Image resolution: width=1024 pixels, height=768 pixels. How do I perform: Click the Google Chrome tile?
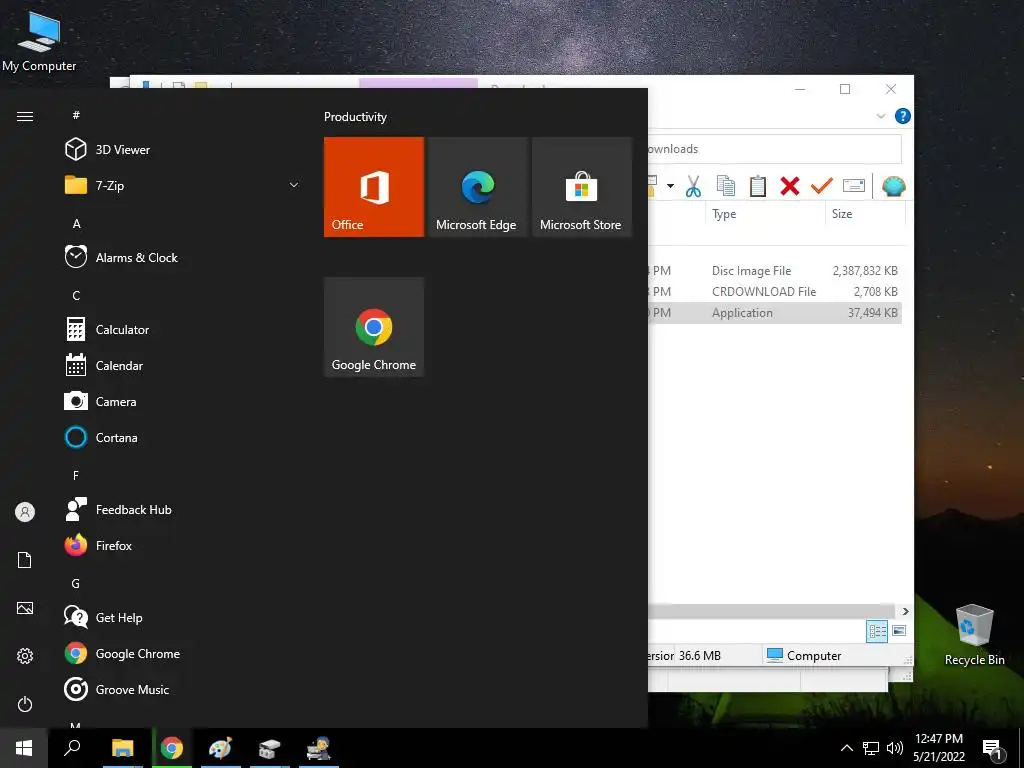pos(374,327)
